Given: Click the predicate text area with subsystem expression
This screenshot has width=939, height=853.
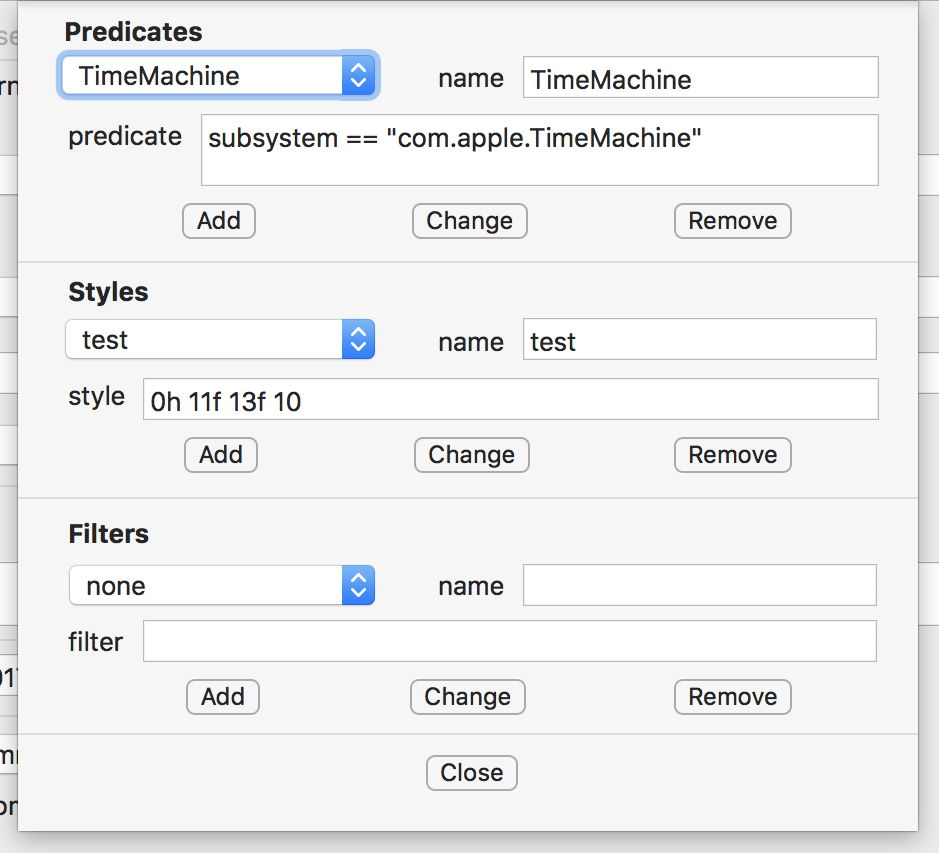Looking at the screenshot, I should click(539, 150).
